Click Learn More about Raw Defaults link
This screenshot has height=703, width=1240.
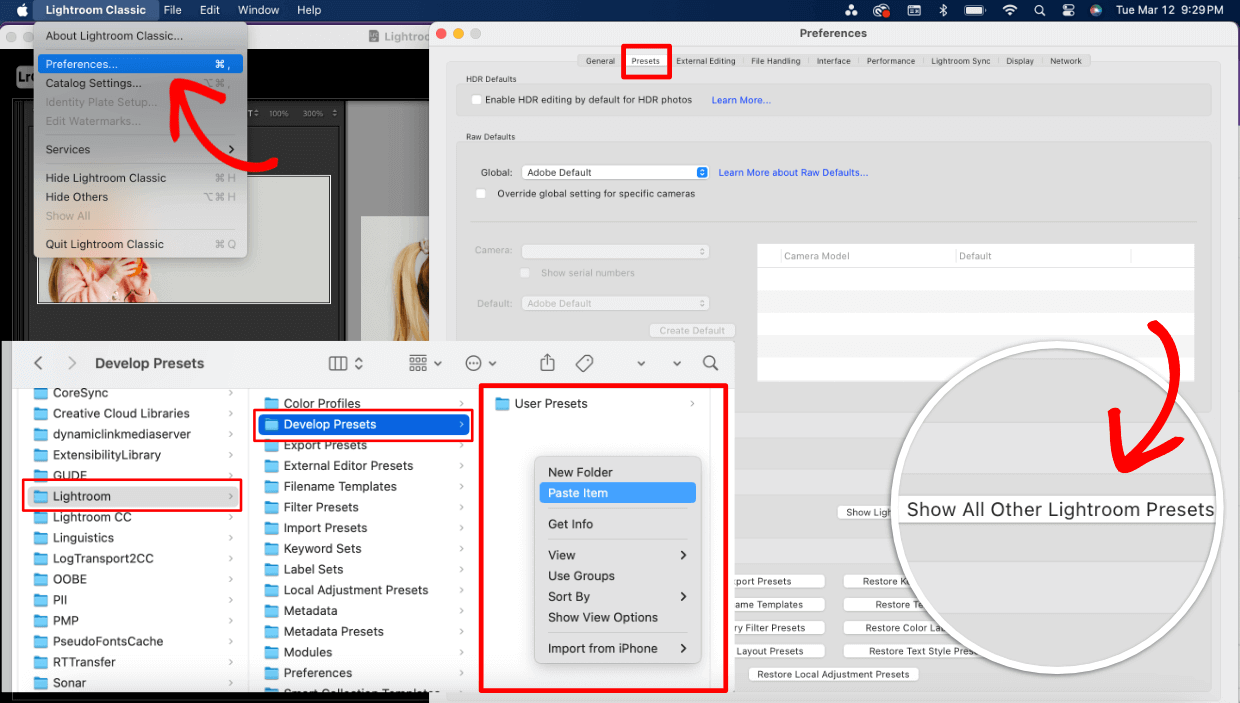click(x=793, y=171)
